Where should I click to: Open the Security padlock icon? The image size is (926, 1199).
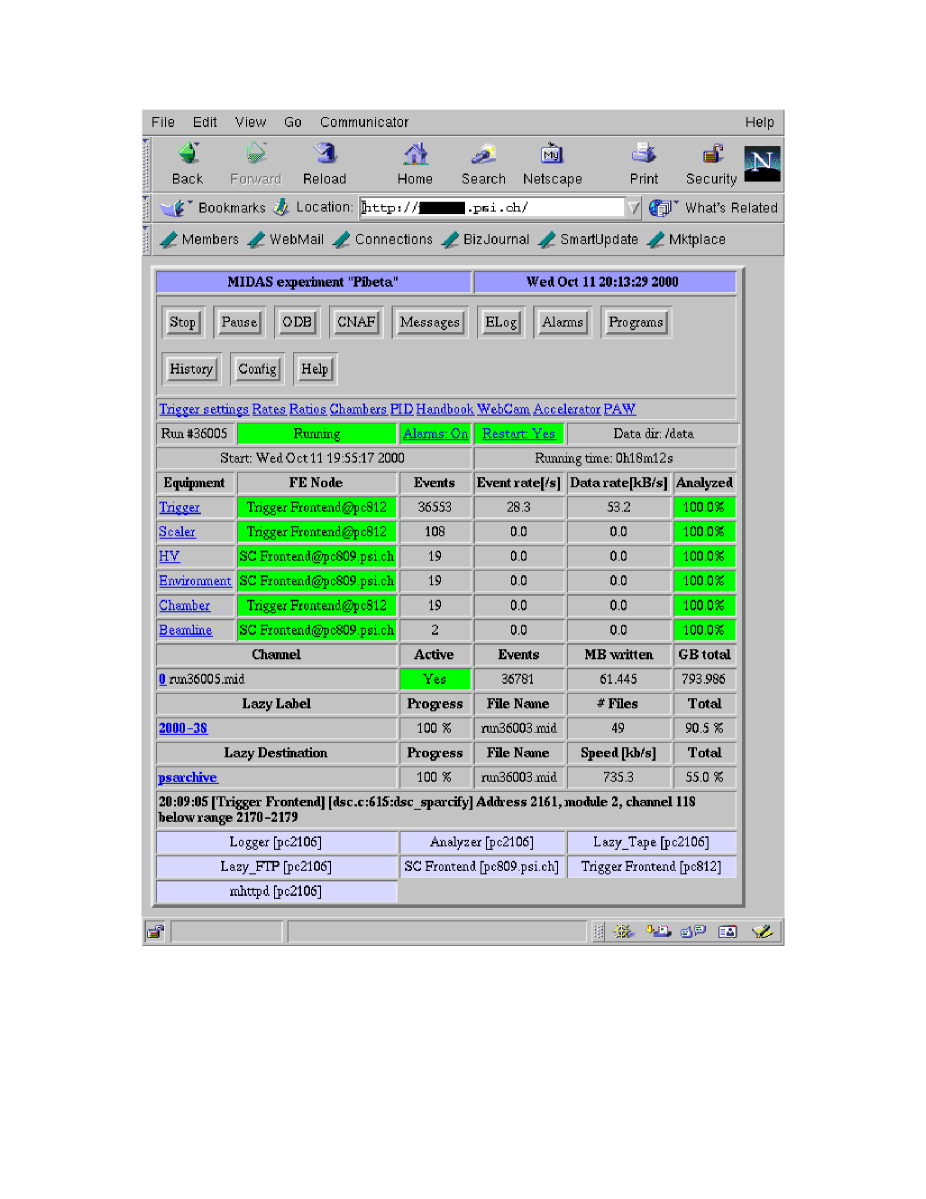point(712,155)
